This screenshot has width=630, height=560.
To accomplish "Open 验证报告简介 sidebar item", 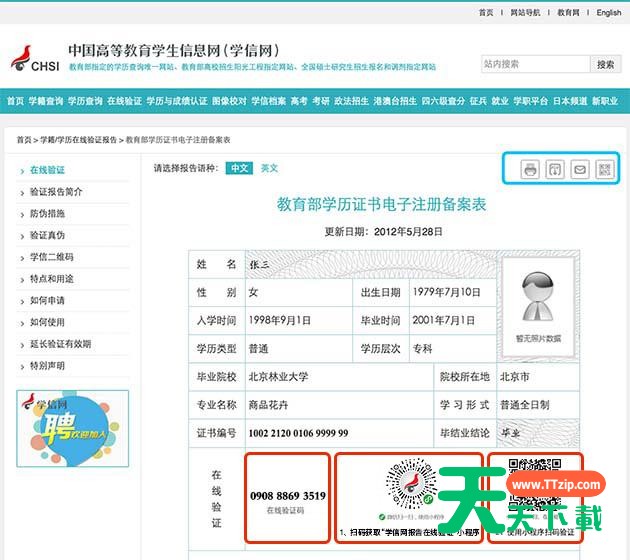I will tap(56, 192).
